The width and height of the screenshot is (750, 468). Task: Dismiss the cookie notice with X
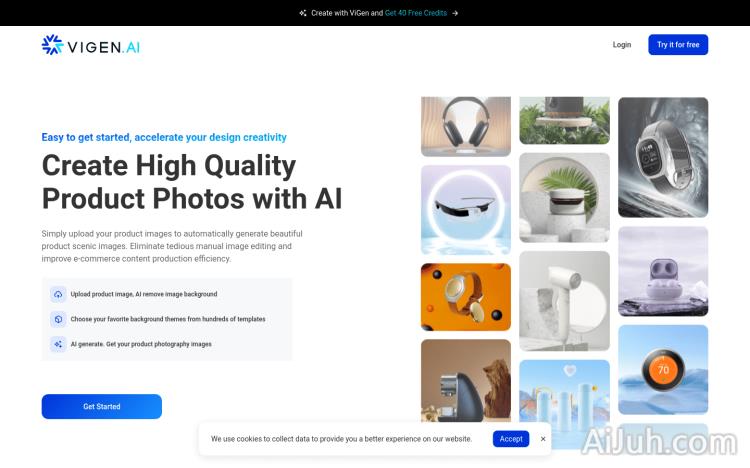point(543,439)
